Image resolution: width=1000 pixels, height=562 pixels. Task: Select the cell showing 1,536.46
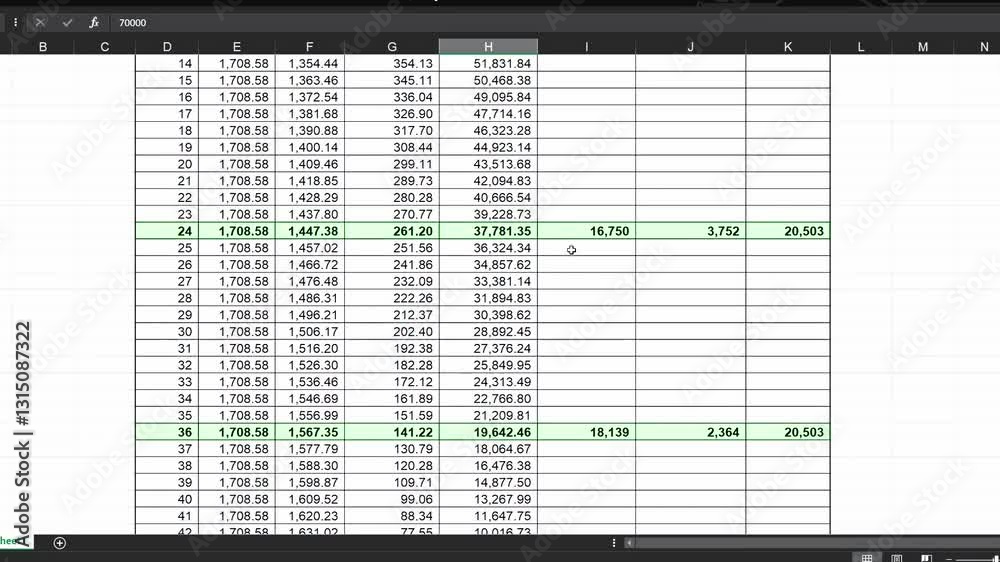pyautogui.click(x=309, y=381)
